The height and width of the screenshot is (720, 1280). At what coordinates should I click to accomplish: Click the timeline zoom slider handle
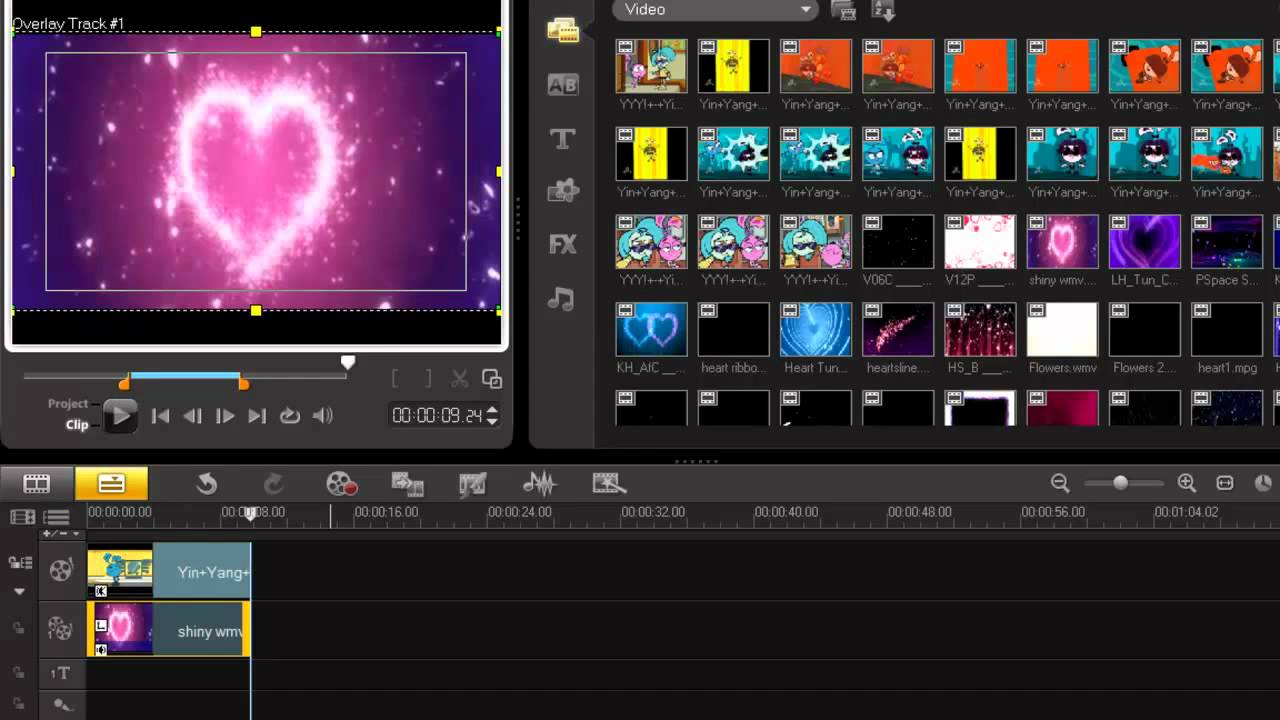coord(1121,483)
